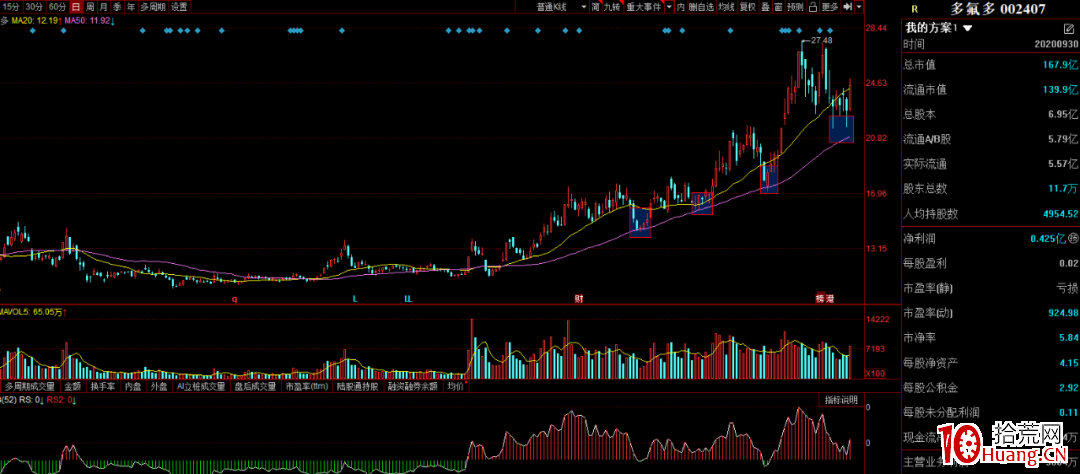Click the lock icon in top toolbar
The height and width of the screenshot is (474, 1080).
point(812,7)
